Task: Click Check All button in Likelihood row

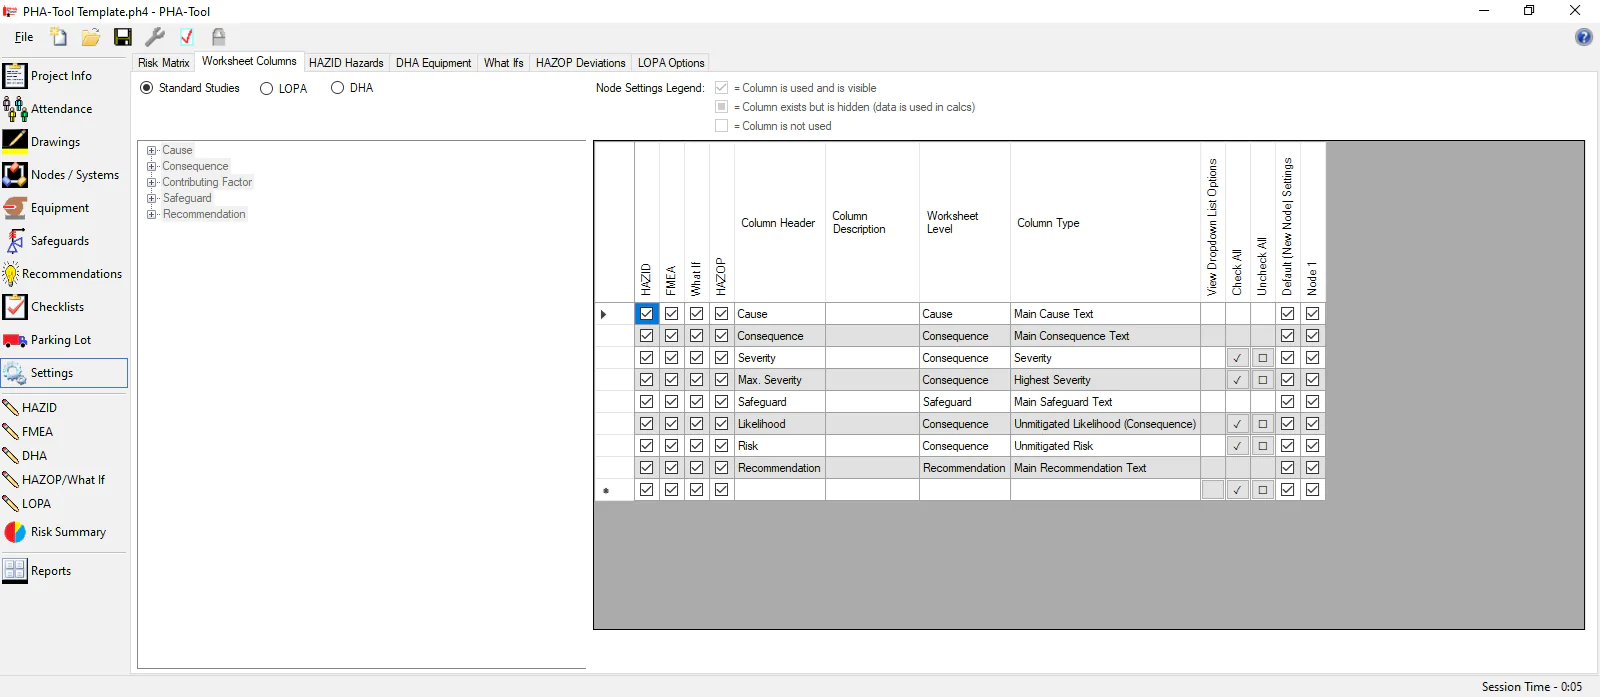Action: (1238, 424)
